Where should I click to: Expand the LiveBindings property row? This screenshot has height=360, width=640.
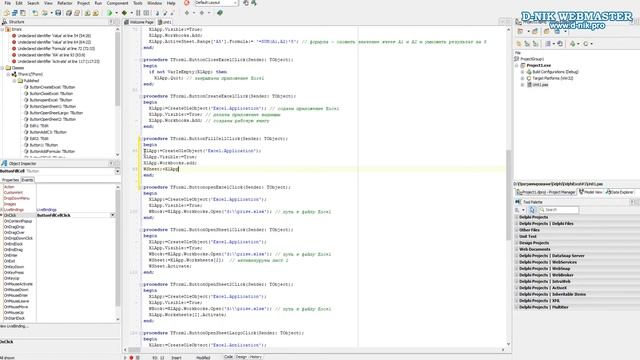tap(2, 209)
